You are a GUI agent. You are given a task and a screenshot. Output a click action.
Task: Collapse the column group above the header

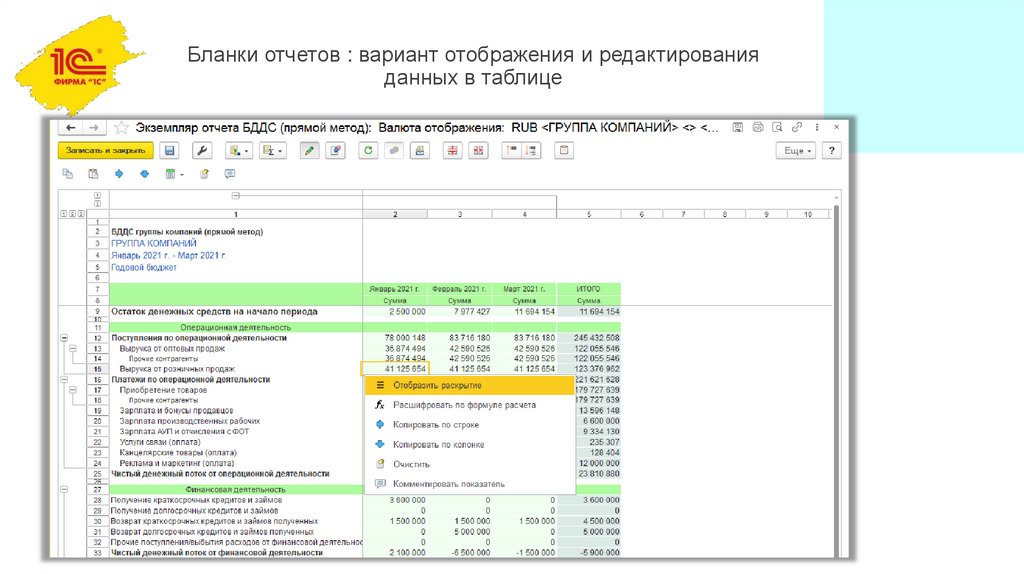(235, 196)
